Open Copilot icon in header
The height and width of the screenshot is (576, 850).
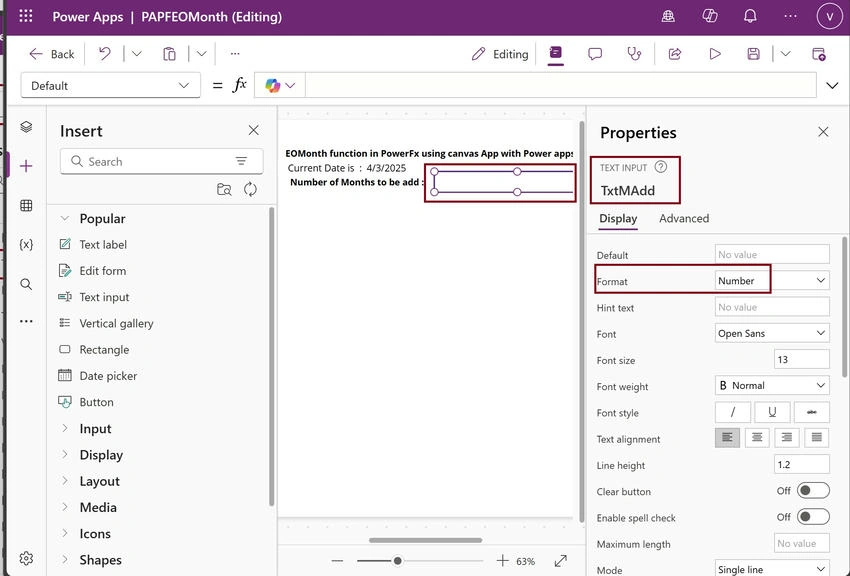[710, 16]
